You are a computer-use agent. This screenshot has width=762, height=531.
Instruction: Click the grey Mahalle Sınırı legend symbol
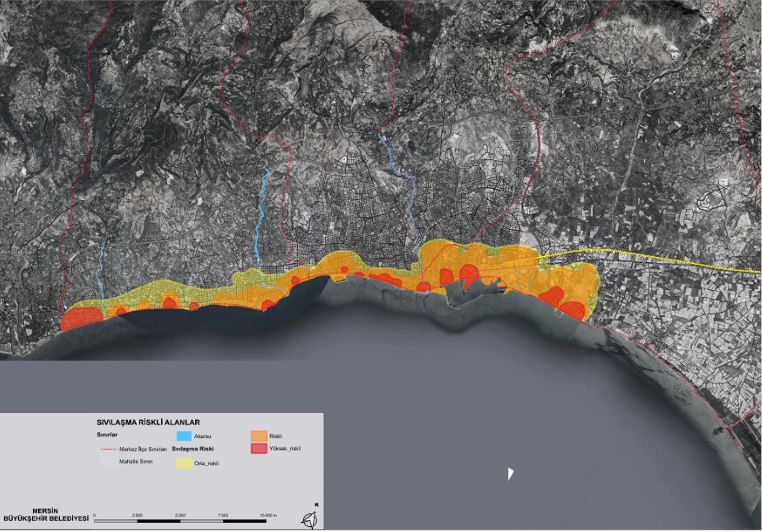click(110, 463)
